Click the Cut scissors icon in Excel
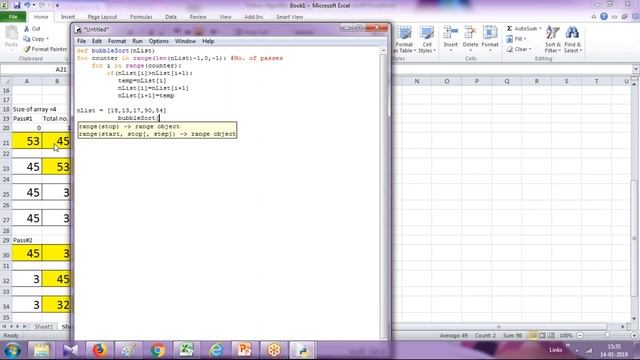640x360 pixels. [x=27, y=29]
